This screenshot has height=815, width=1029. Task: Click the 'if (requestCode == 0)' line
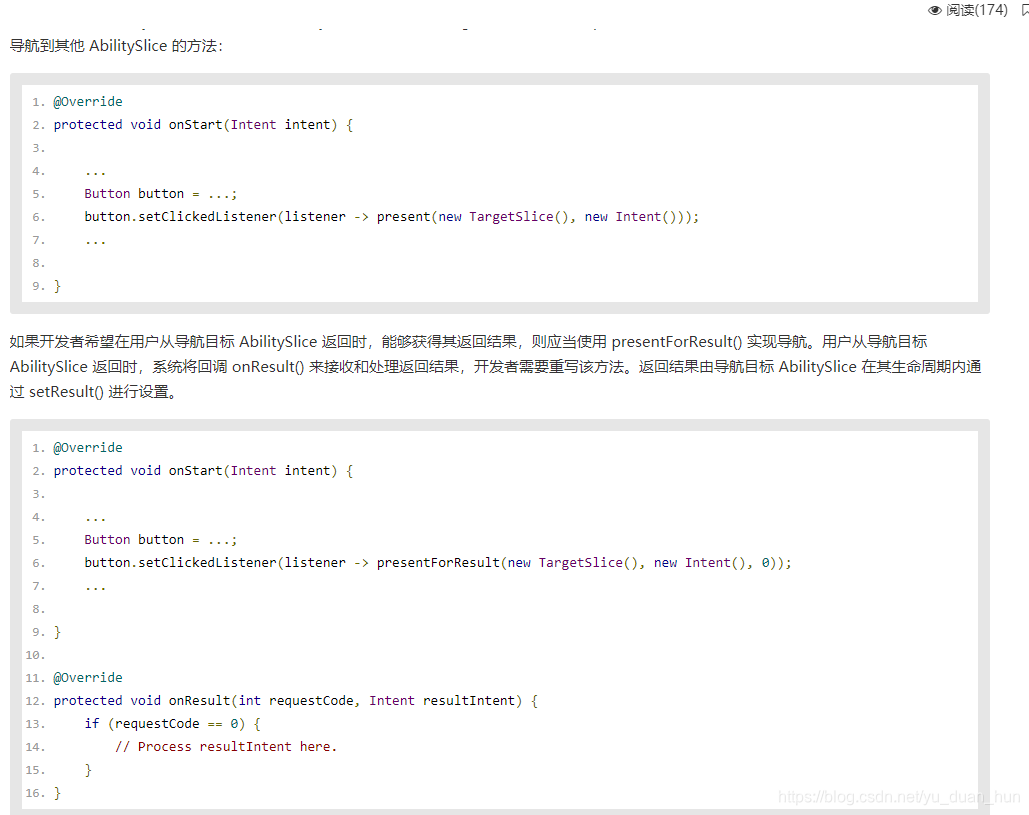(173, 724)
